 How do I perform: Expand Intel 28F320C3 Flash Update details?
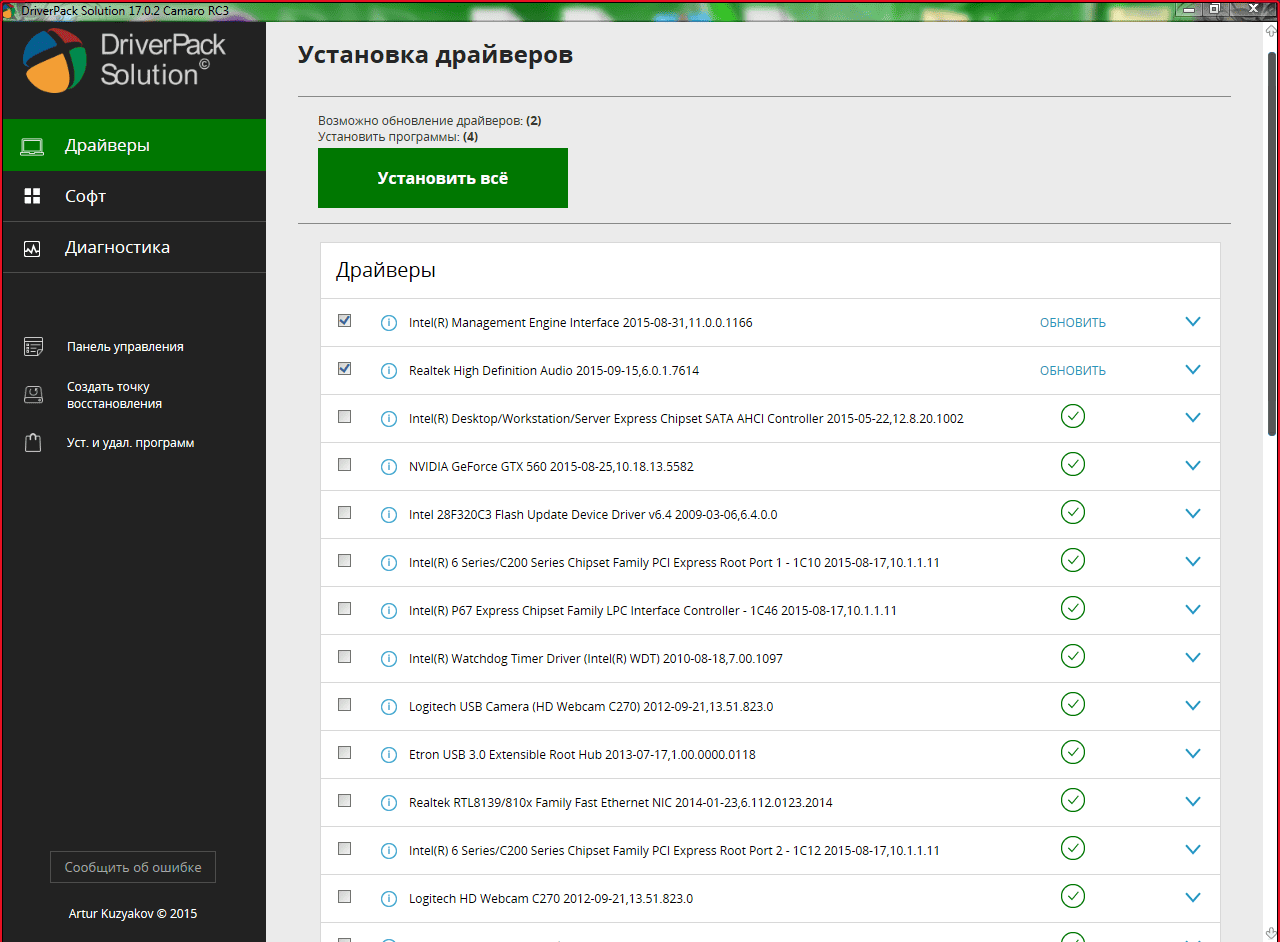click(x=1192, y=514)
